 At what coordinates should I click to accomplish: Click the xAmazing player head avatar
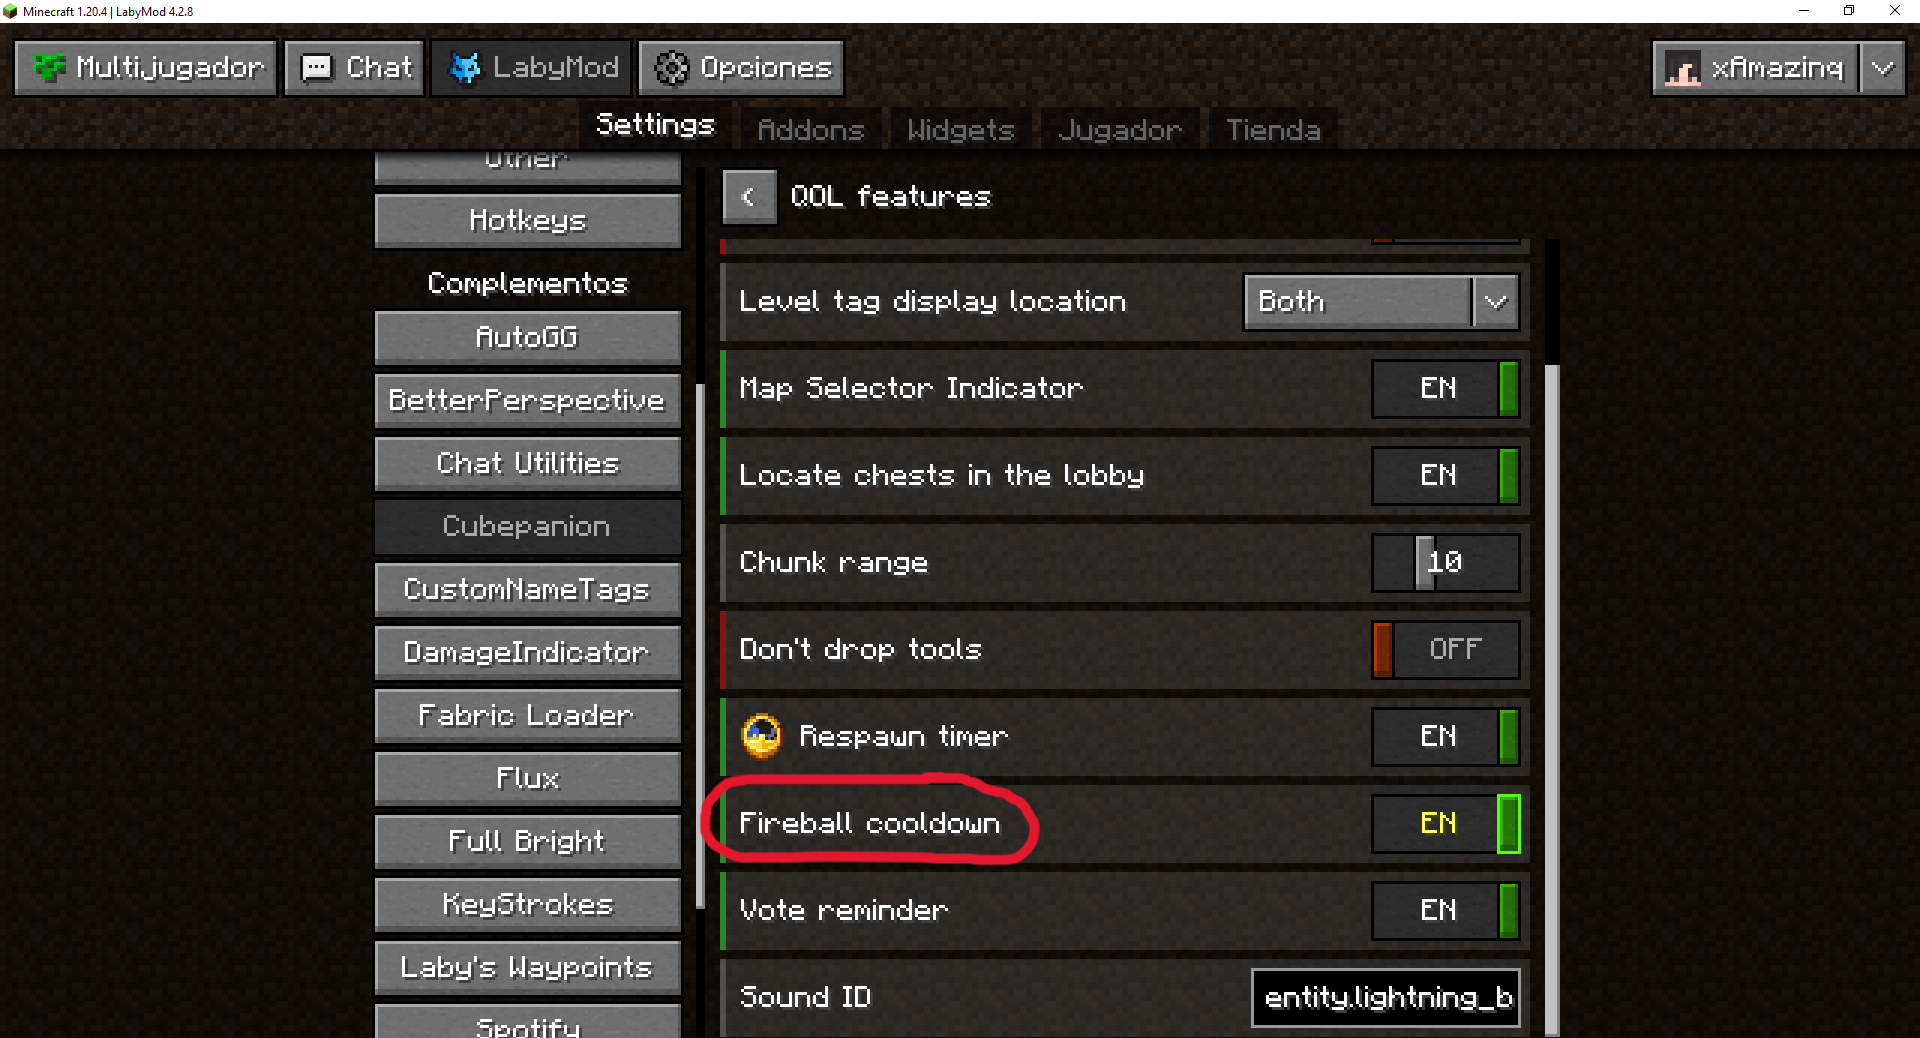pos(1682,69)
